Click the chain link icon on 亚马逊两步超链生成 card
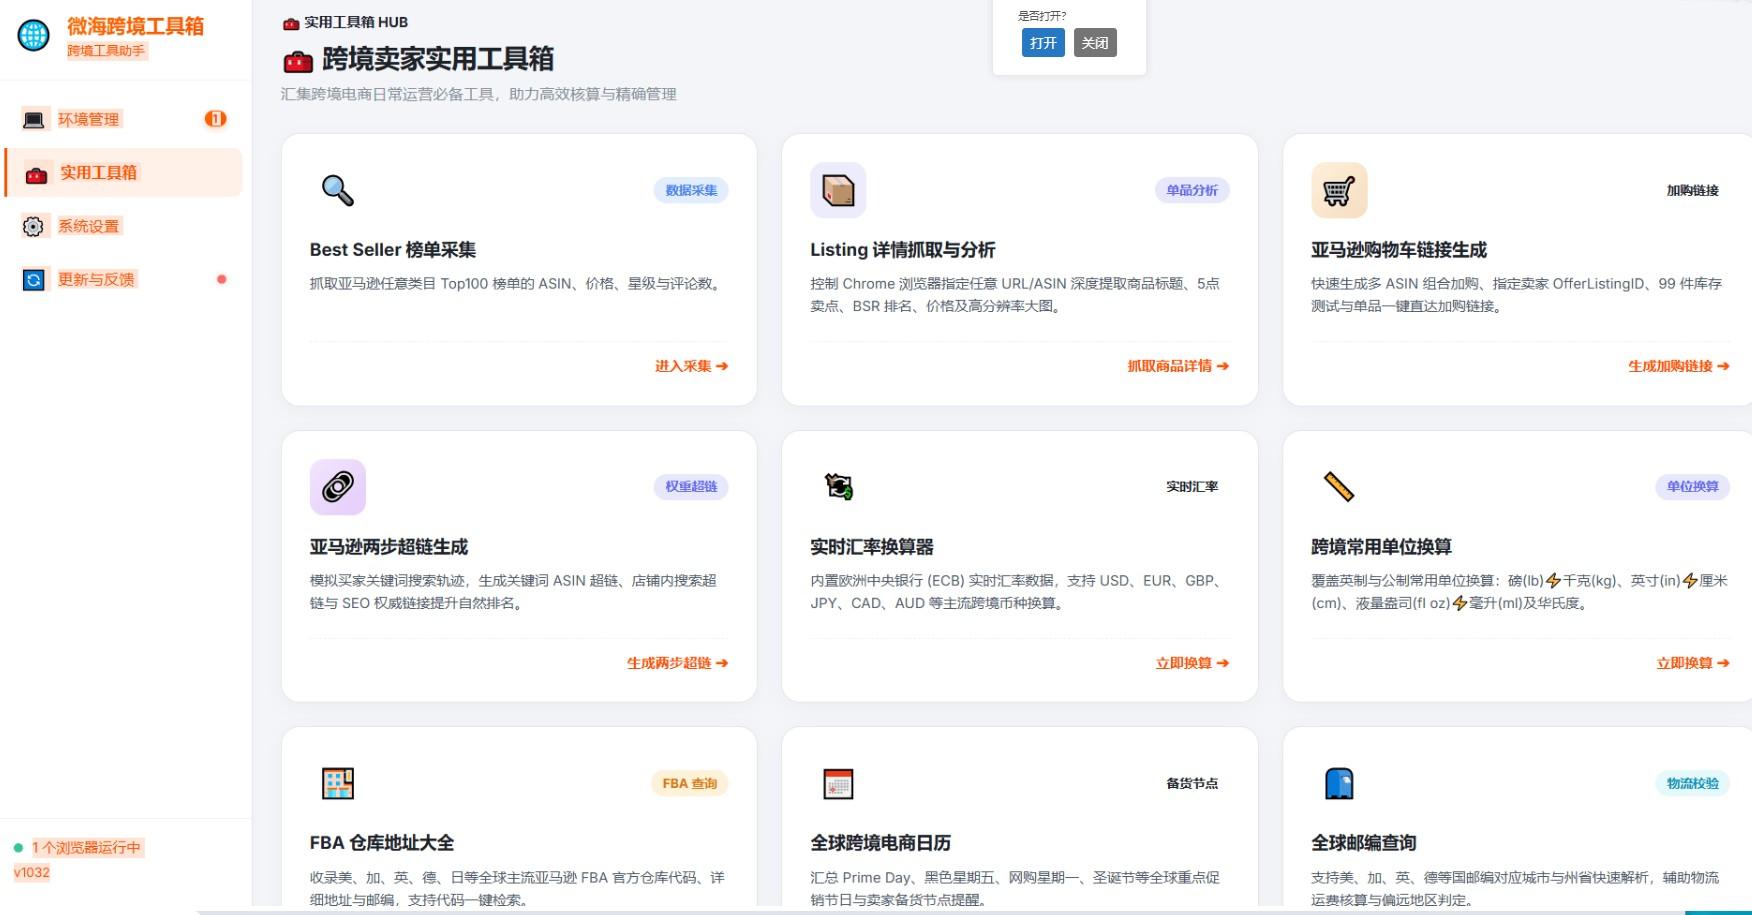This screenshot has height=915, width=1752. 338,487
